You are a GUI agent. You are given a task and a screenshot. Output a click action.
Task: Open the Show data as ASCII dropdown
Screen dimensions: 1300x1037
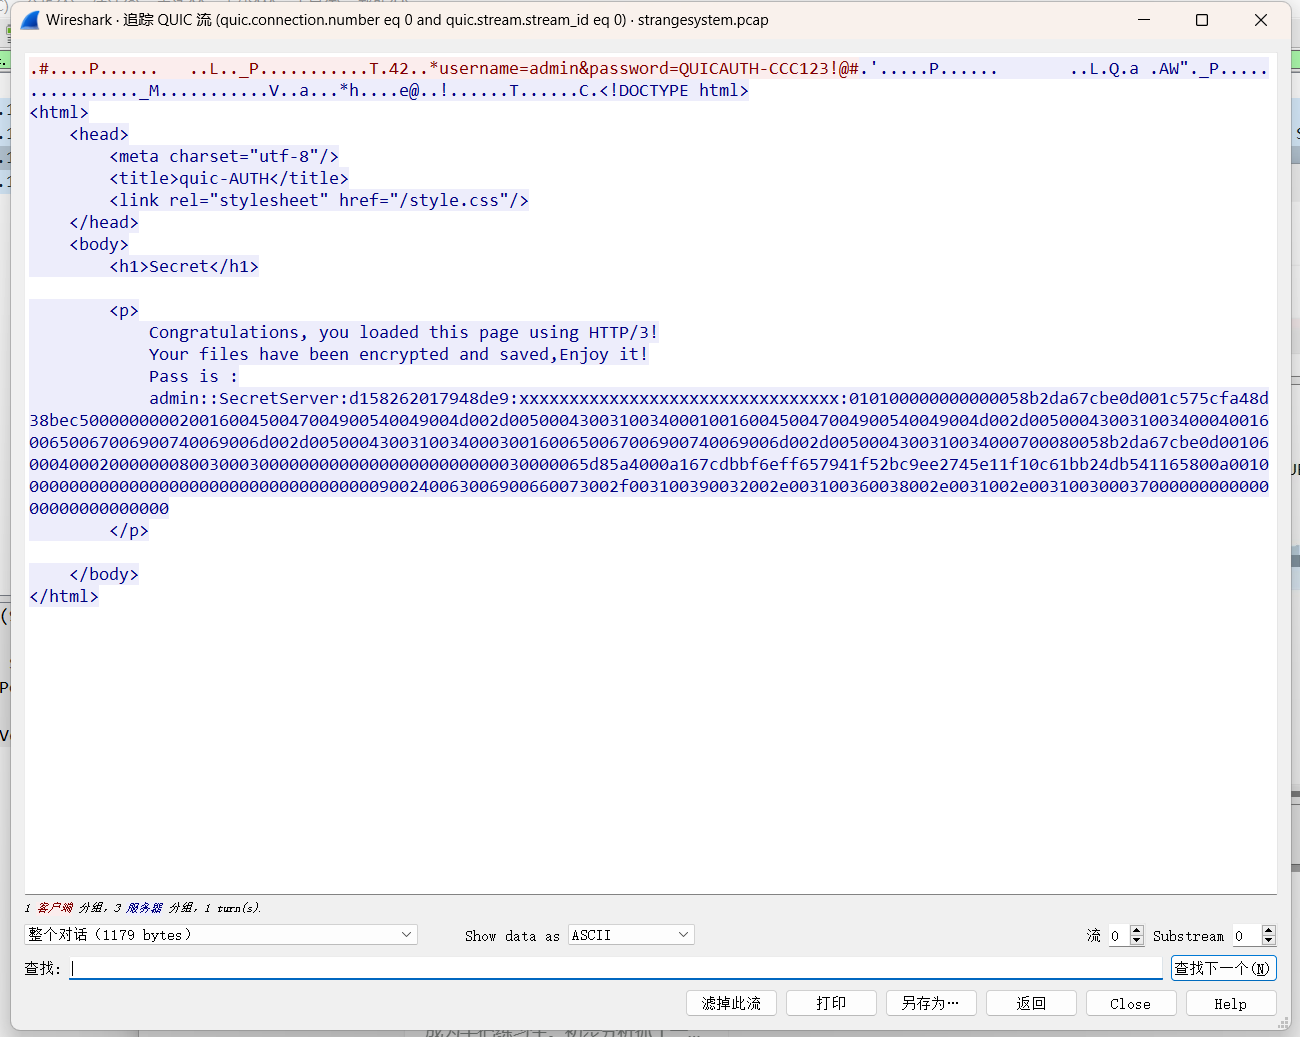[631, 935]
